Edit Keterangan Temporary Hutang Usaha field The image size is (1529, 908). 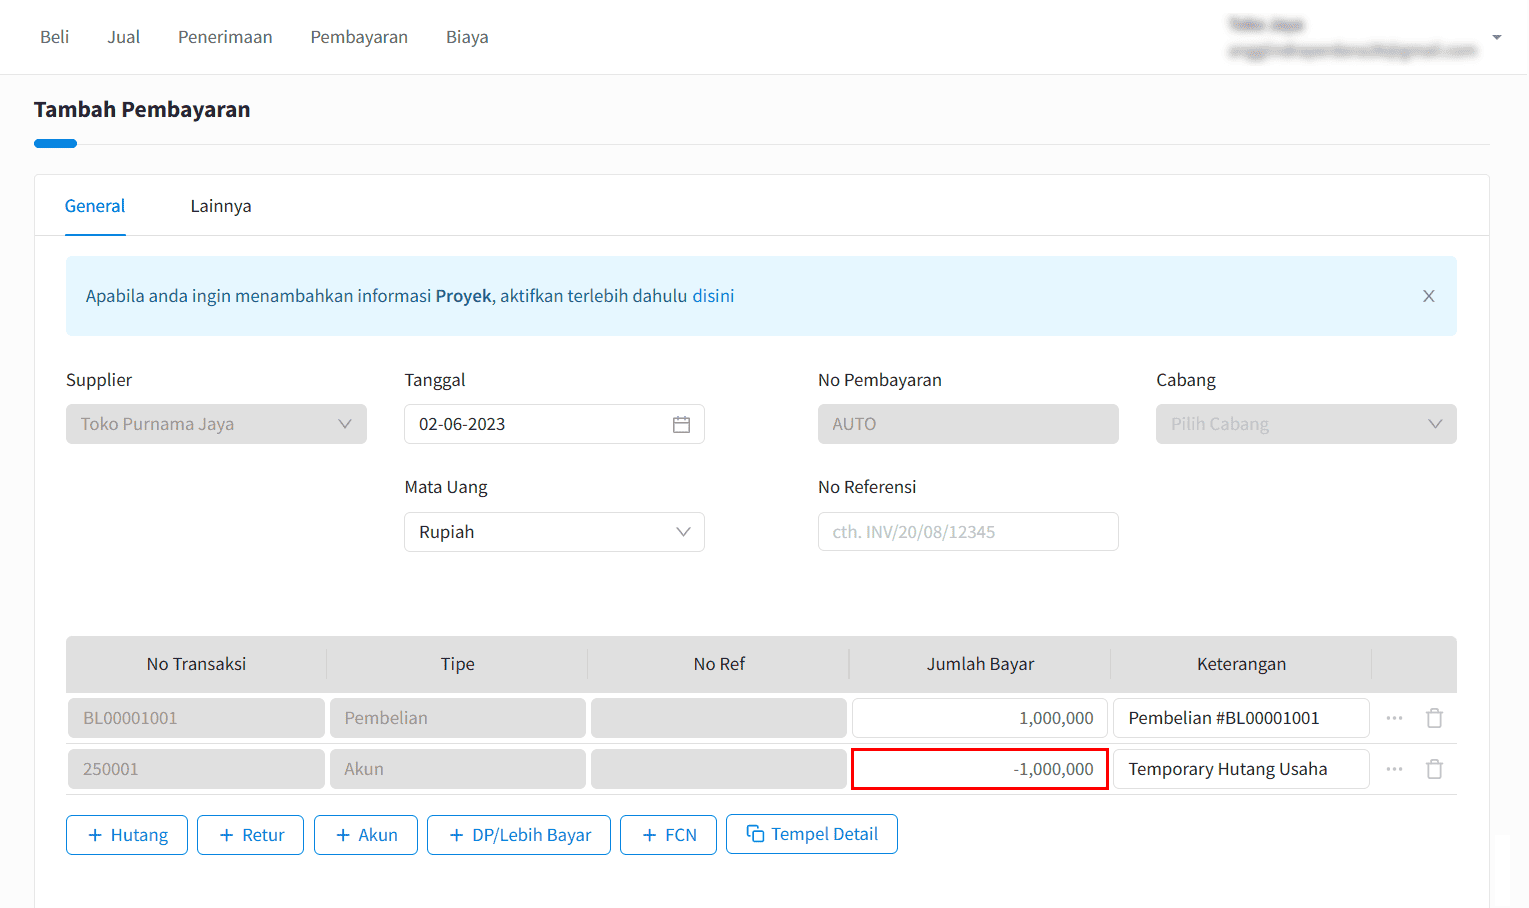pos(1241,769)
